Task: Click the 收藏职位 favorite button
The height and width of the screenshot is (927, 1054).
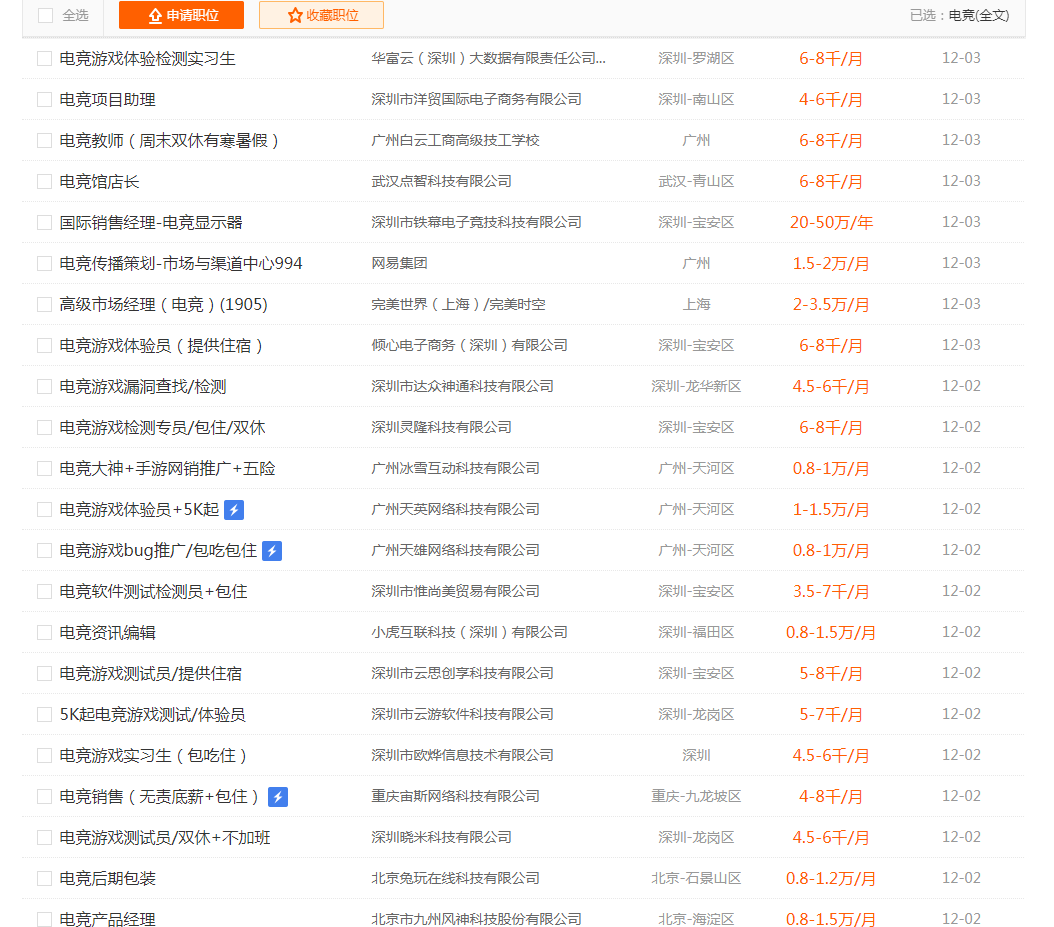Action: (321, 15)
